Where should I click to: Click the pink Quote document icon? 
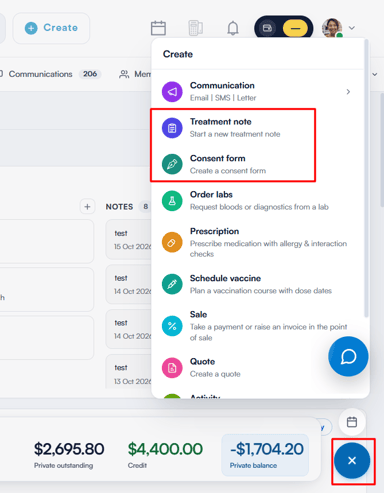(172, 368)
